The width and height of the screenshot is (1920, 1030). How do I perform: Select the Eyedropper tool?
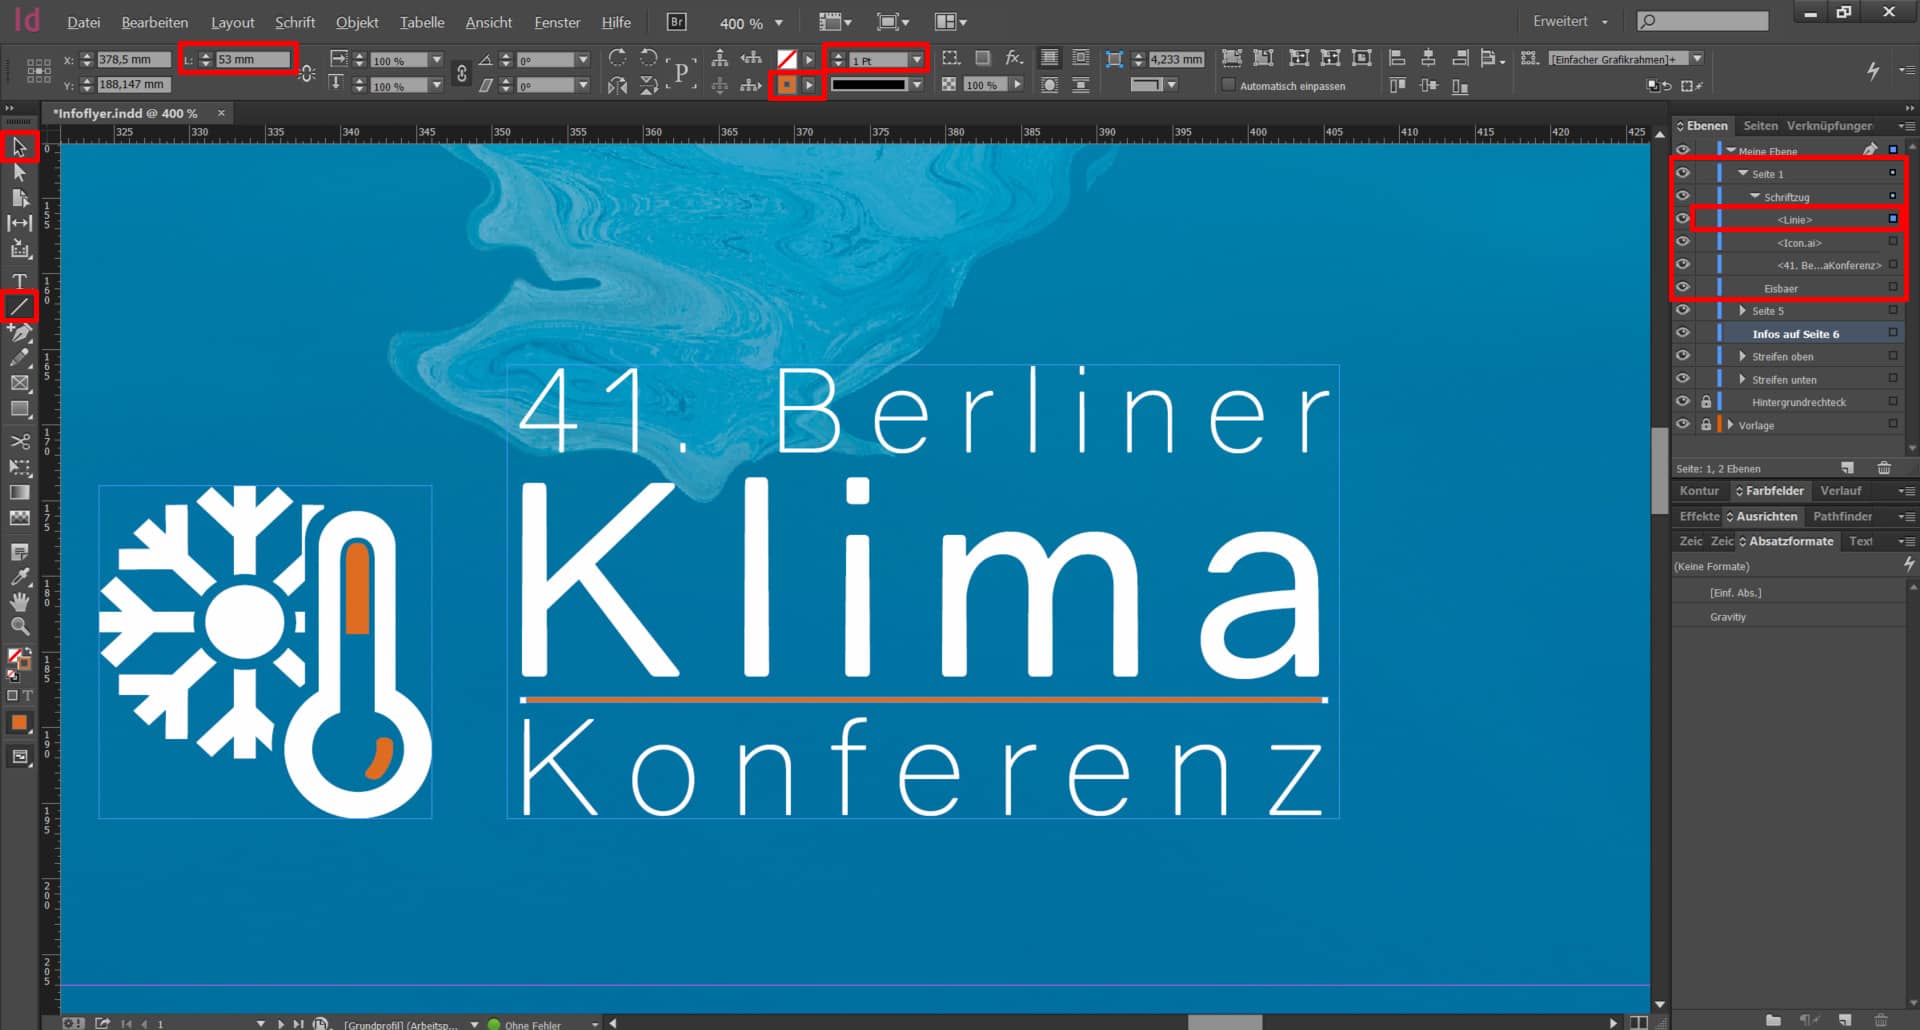click(19, 577)
